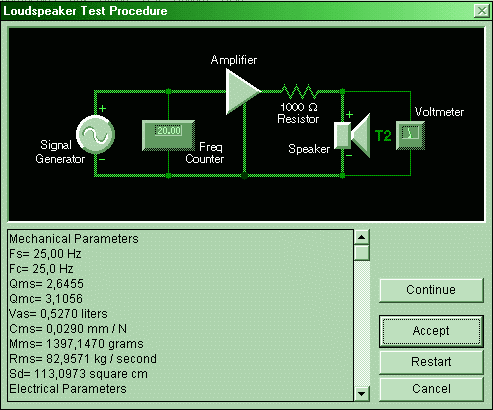Click the Signal Generator sine wave icon

96,134
